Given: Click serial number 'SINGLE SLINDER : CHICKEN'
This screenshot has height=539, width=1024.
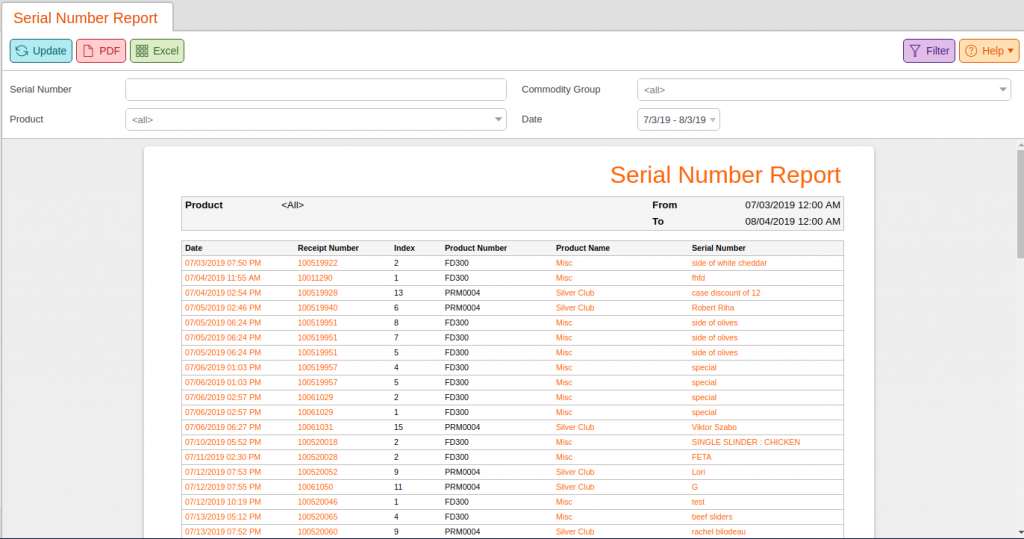Looking at the screenshot, I should [746, 442].
